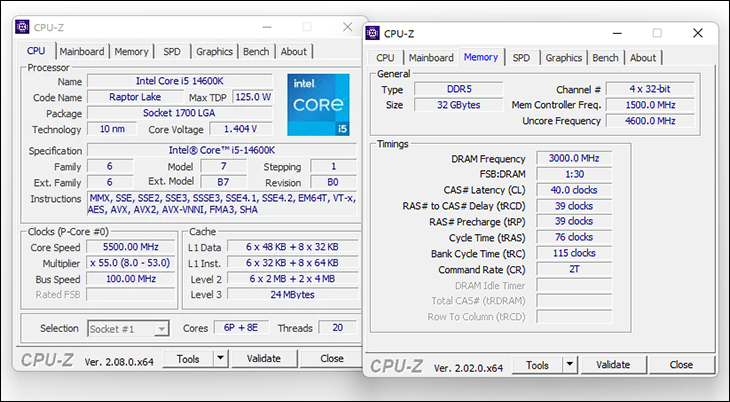This screenshot has width=730, height=402.
Task: Click the Multiplier value x 55.0
Action: pos(131,263)
